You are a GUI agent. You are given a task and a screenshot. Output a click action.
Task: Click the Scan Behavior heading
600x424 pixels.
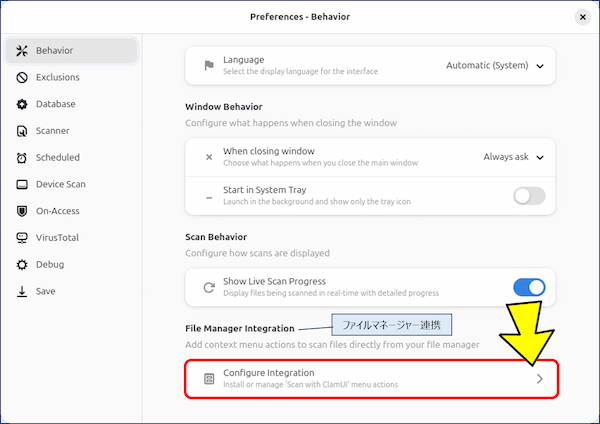click(216, 237)
